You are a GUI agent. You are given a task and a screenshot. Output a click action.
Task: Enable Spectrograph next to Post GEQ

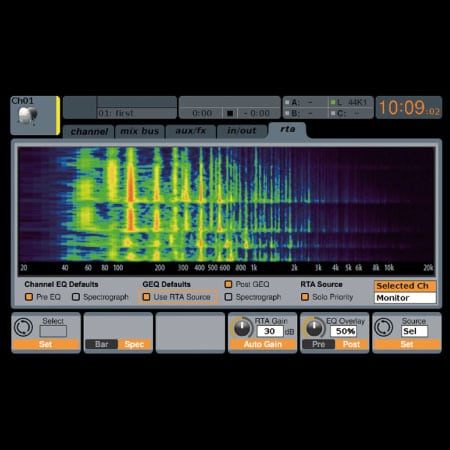coord(228,297)
